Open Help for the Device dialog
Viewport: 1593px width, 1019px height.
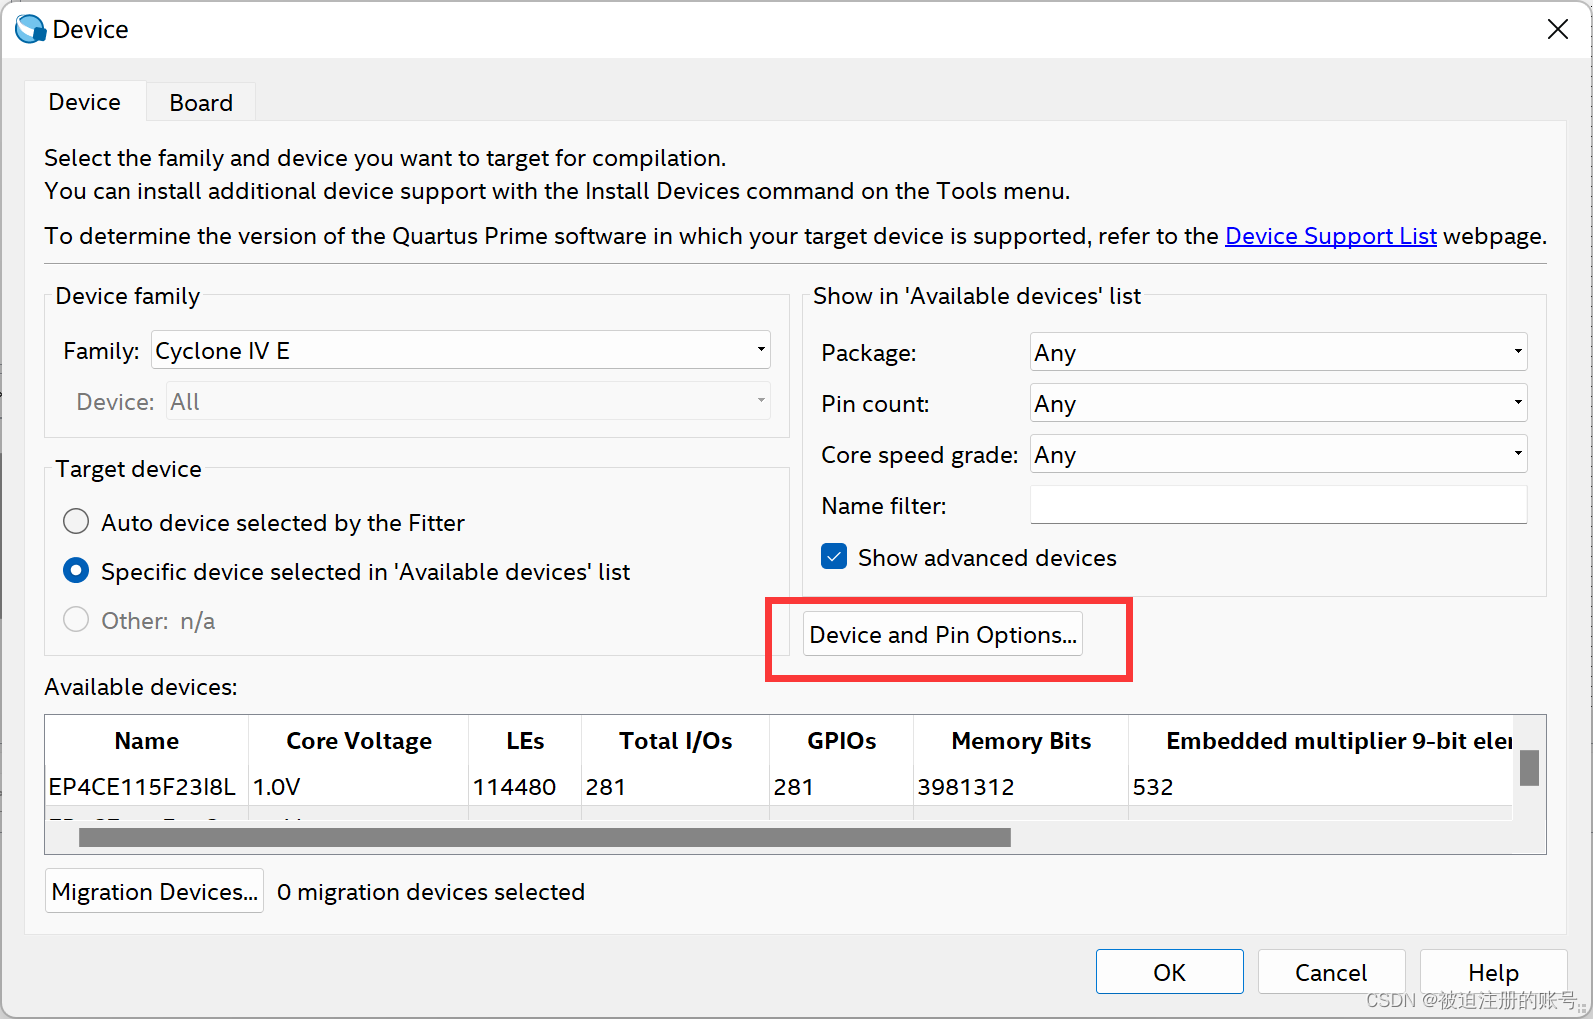coord(1493,972)
